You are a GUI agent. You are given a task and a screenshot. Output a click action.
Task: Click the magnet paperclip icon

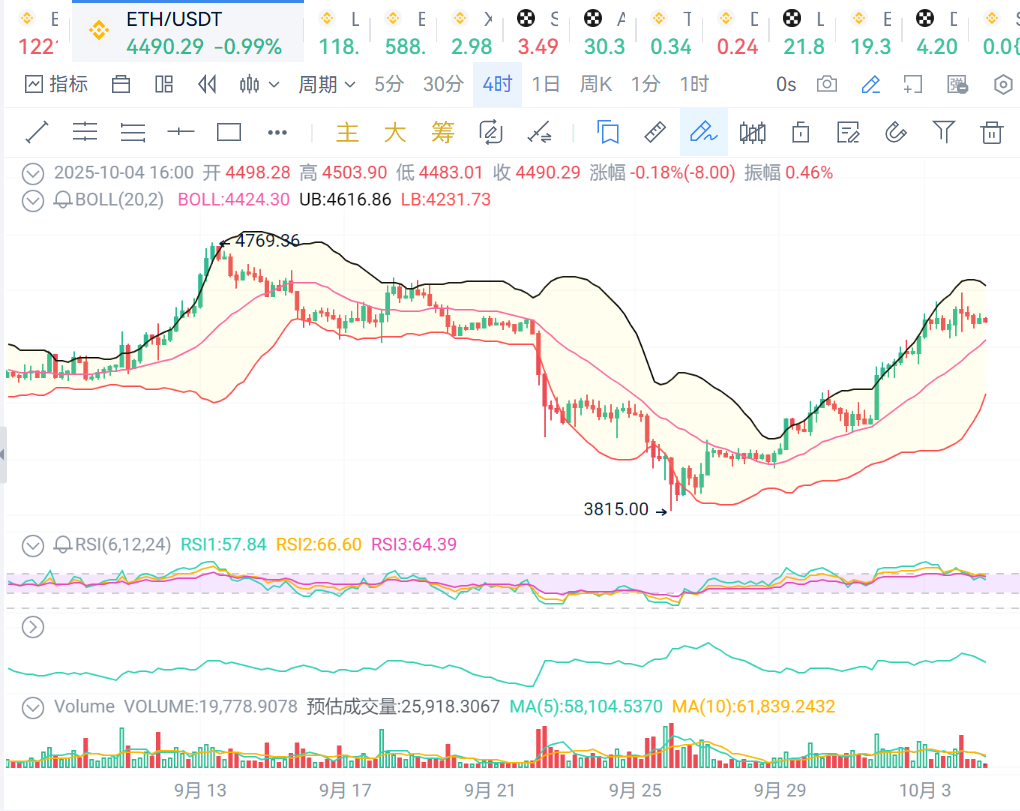click(896, 133)
